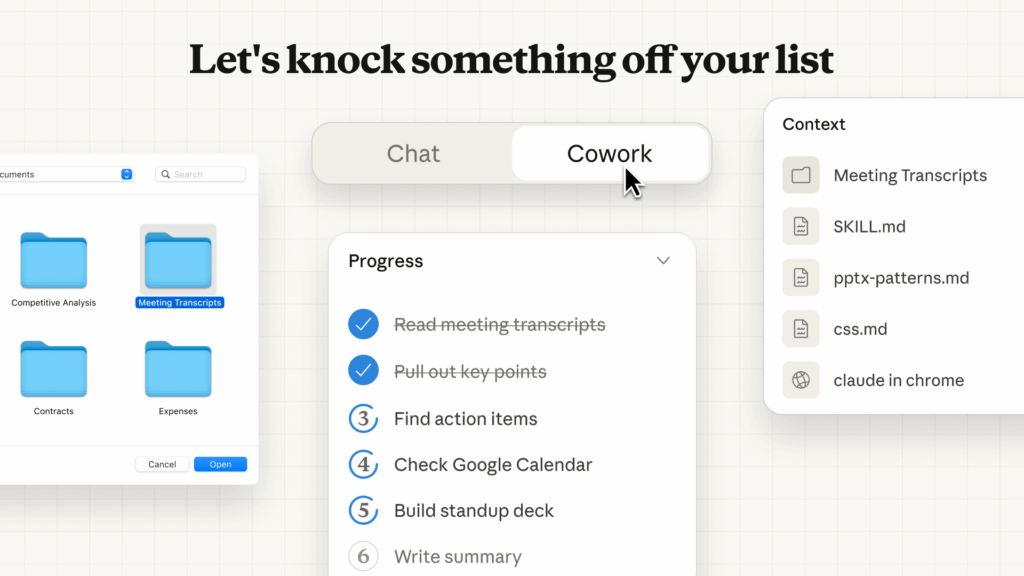Collapse the Progress panel
This screenshot has height=576, width=1024.
click(663, 260)
